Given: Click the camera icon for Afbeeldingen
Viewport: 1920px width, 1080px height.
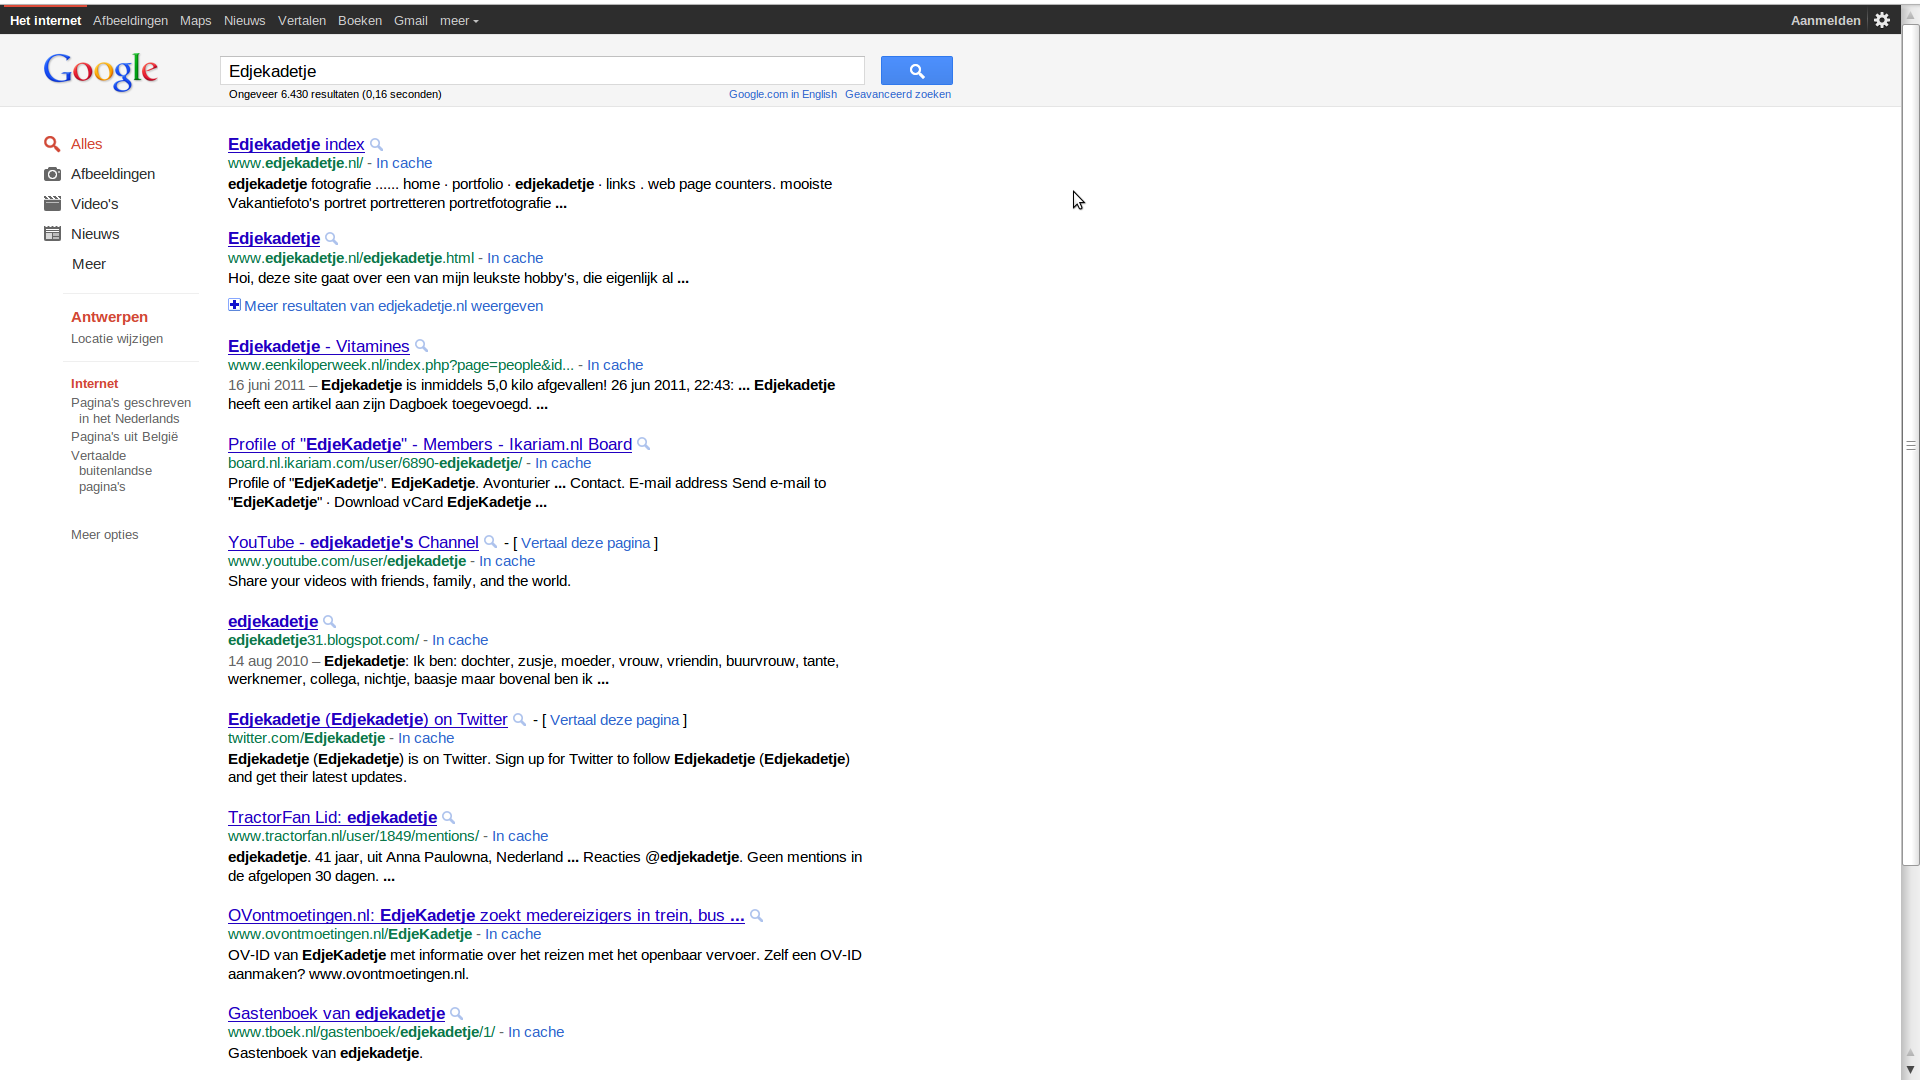Looking at the screenshot, I should click(52, 174).
